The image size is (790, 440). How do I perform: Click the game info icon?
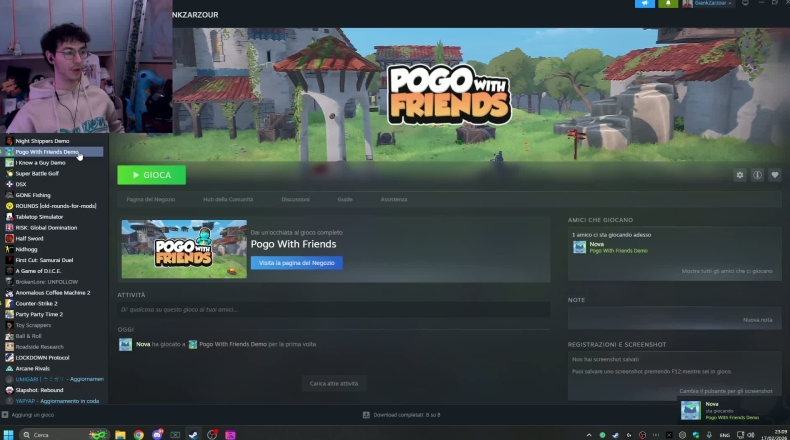pos(757,175)
